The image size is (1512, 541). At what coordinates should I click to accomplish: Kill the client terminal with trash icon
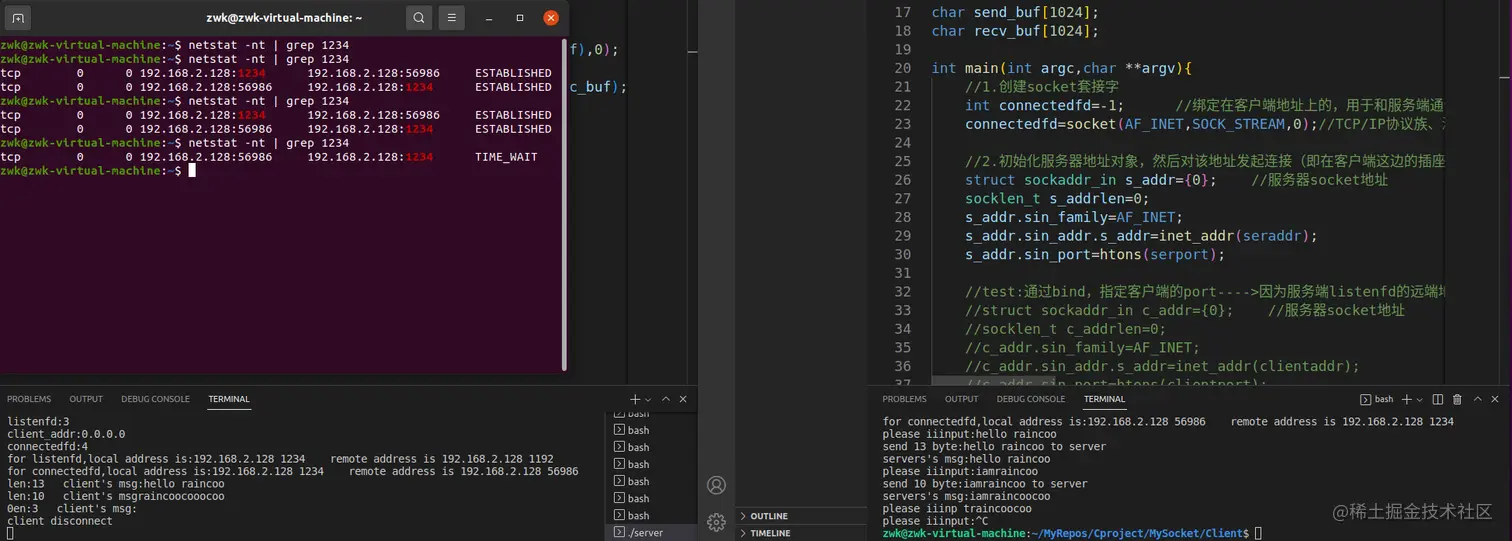[x=1457, y=399]
